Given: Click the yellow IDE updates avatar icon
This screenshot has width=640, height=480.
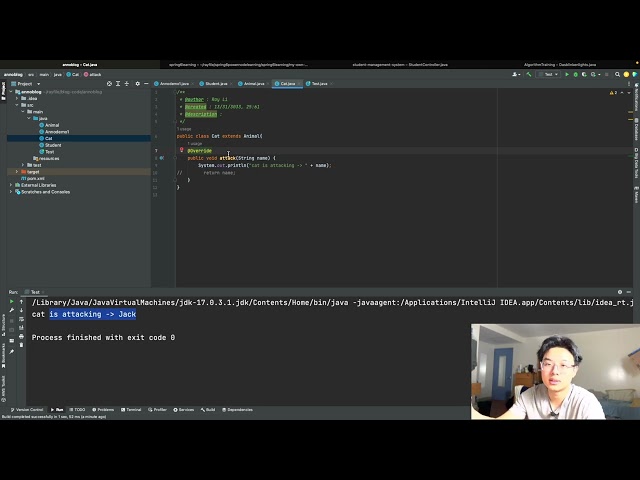Looking at the screenshot, I should 627,74.
